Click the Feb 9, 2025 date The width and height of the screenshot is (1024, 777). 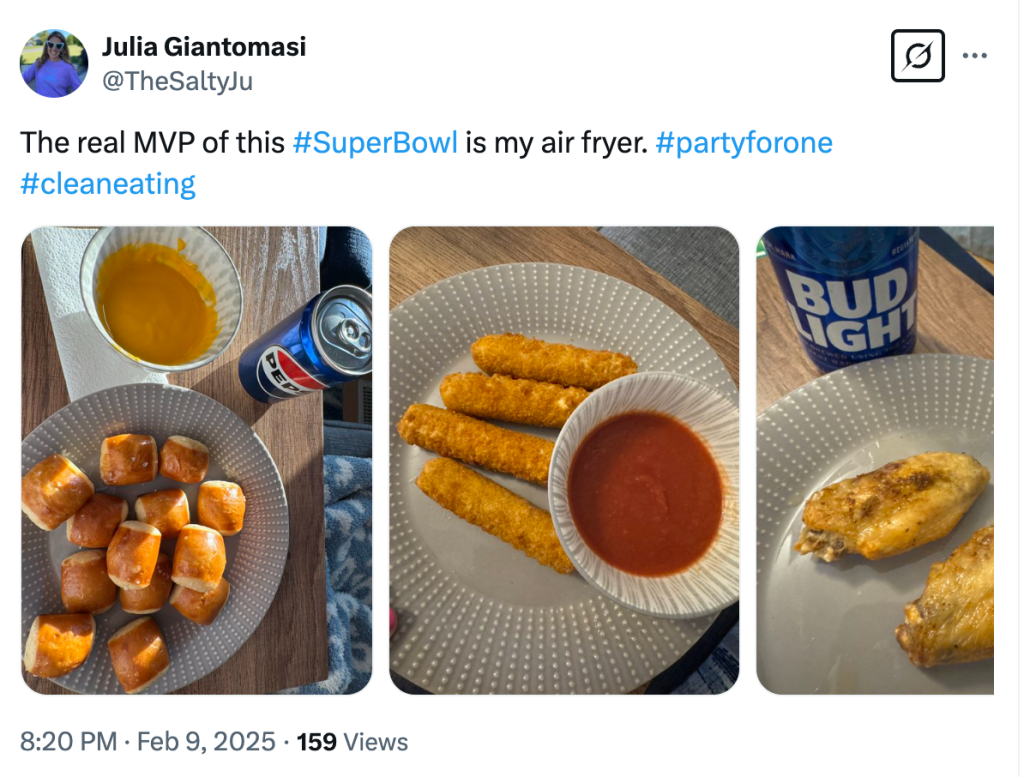206,742
